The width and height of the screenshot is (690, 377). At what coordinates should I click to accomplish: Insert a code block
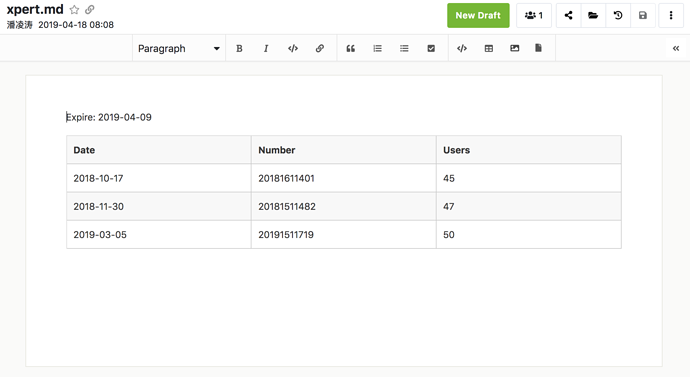click(x=462, y=48)
